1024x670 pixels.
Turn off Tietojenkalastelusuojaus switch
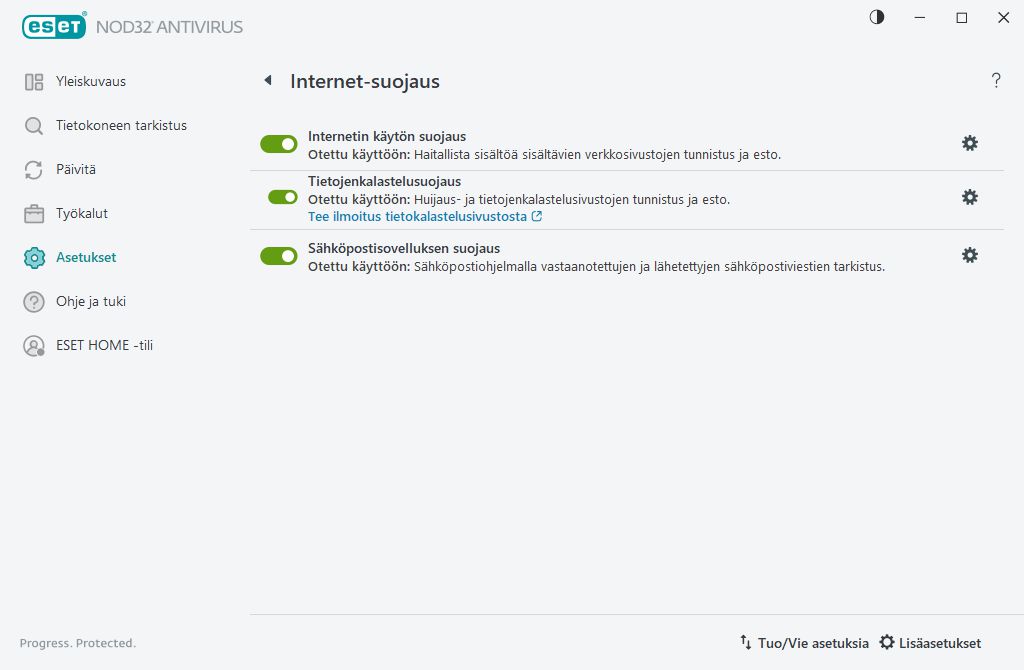pyautogui.click(x=283, y=197)
